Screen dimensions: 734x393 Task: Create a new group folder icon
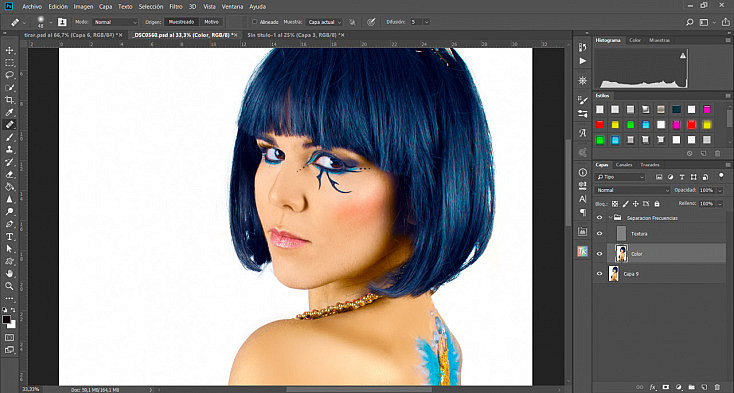691,387
